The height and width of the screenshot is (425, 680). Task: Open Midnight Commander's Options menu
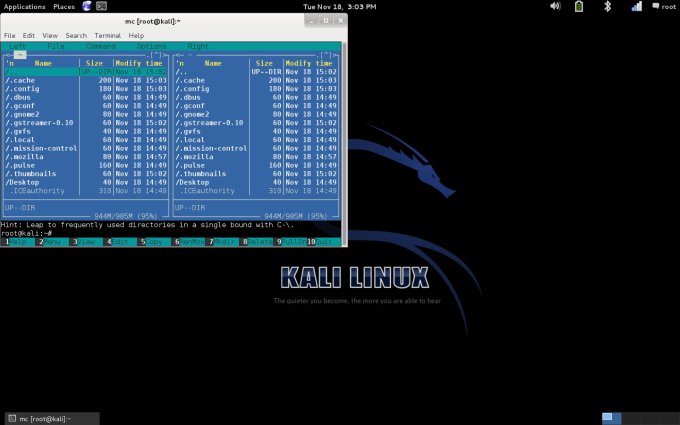click(x=151, y=46)
